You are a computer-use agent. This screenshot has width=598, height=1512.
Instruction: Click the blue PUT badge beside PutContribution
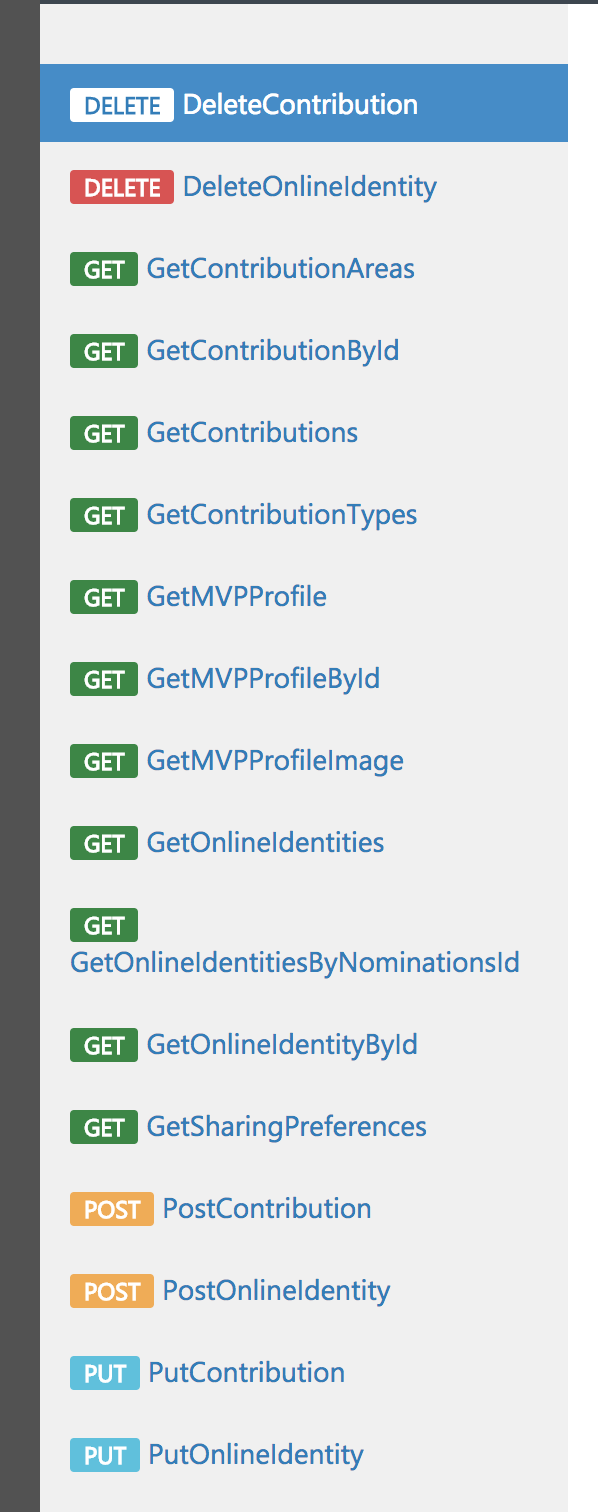click(x=104, y=1372)
